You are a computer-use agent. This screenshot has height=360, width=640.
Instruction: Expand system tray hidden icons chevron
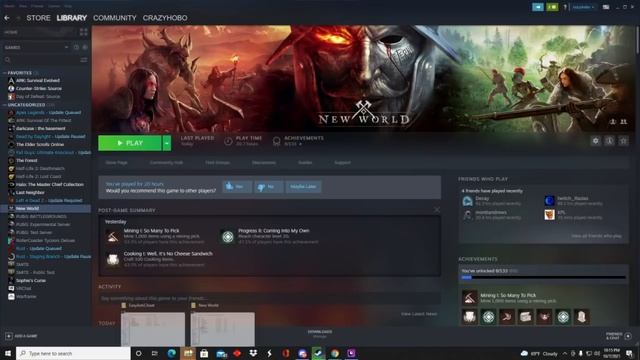(565, 353)
